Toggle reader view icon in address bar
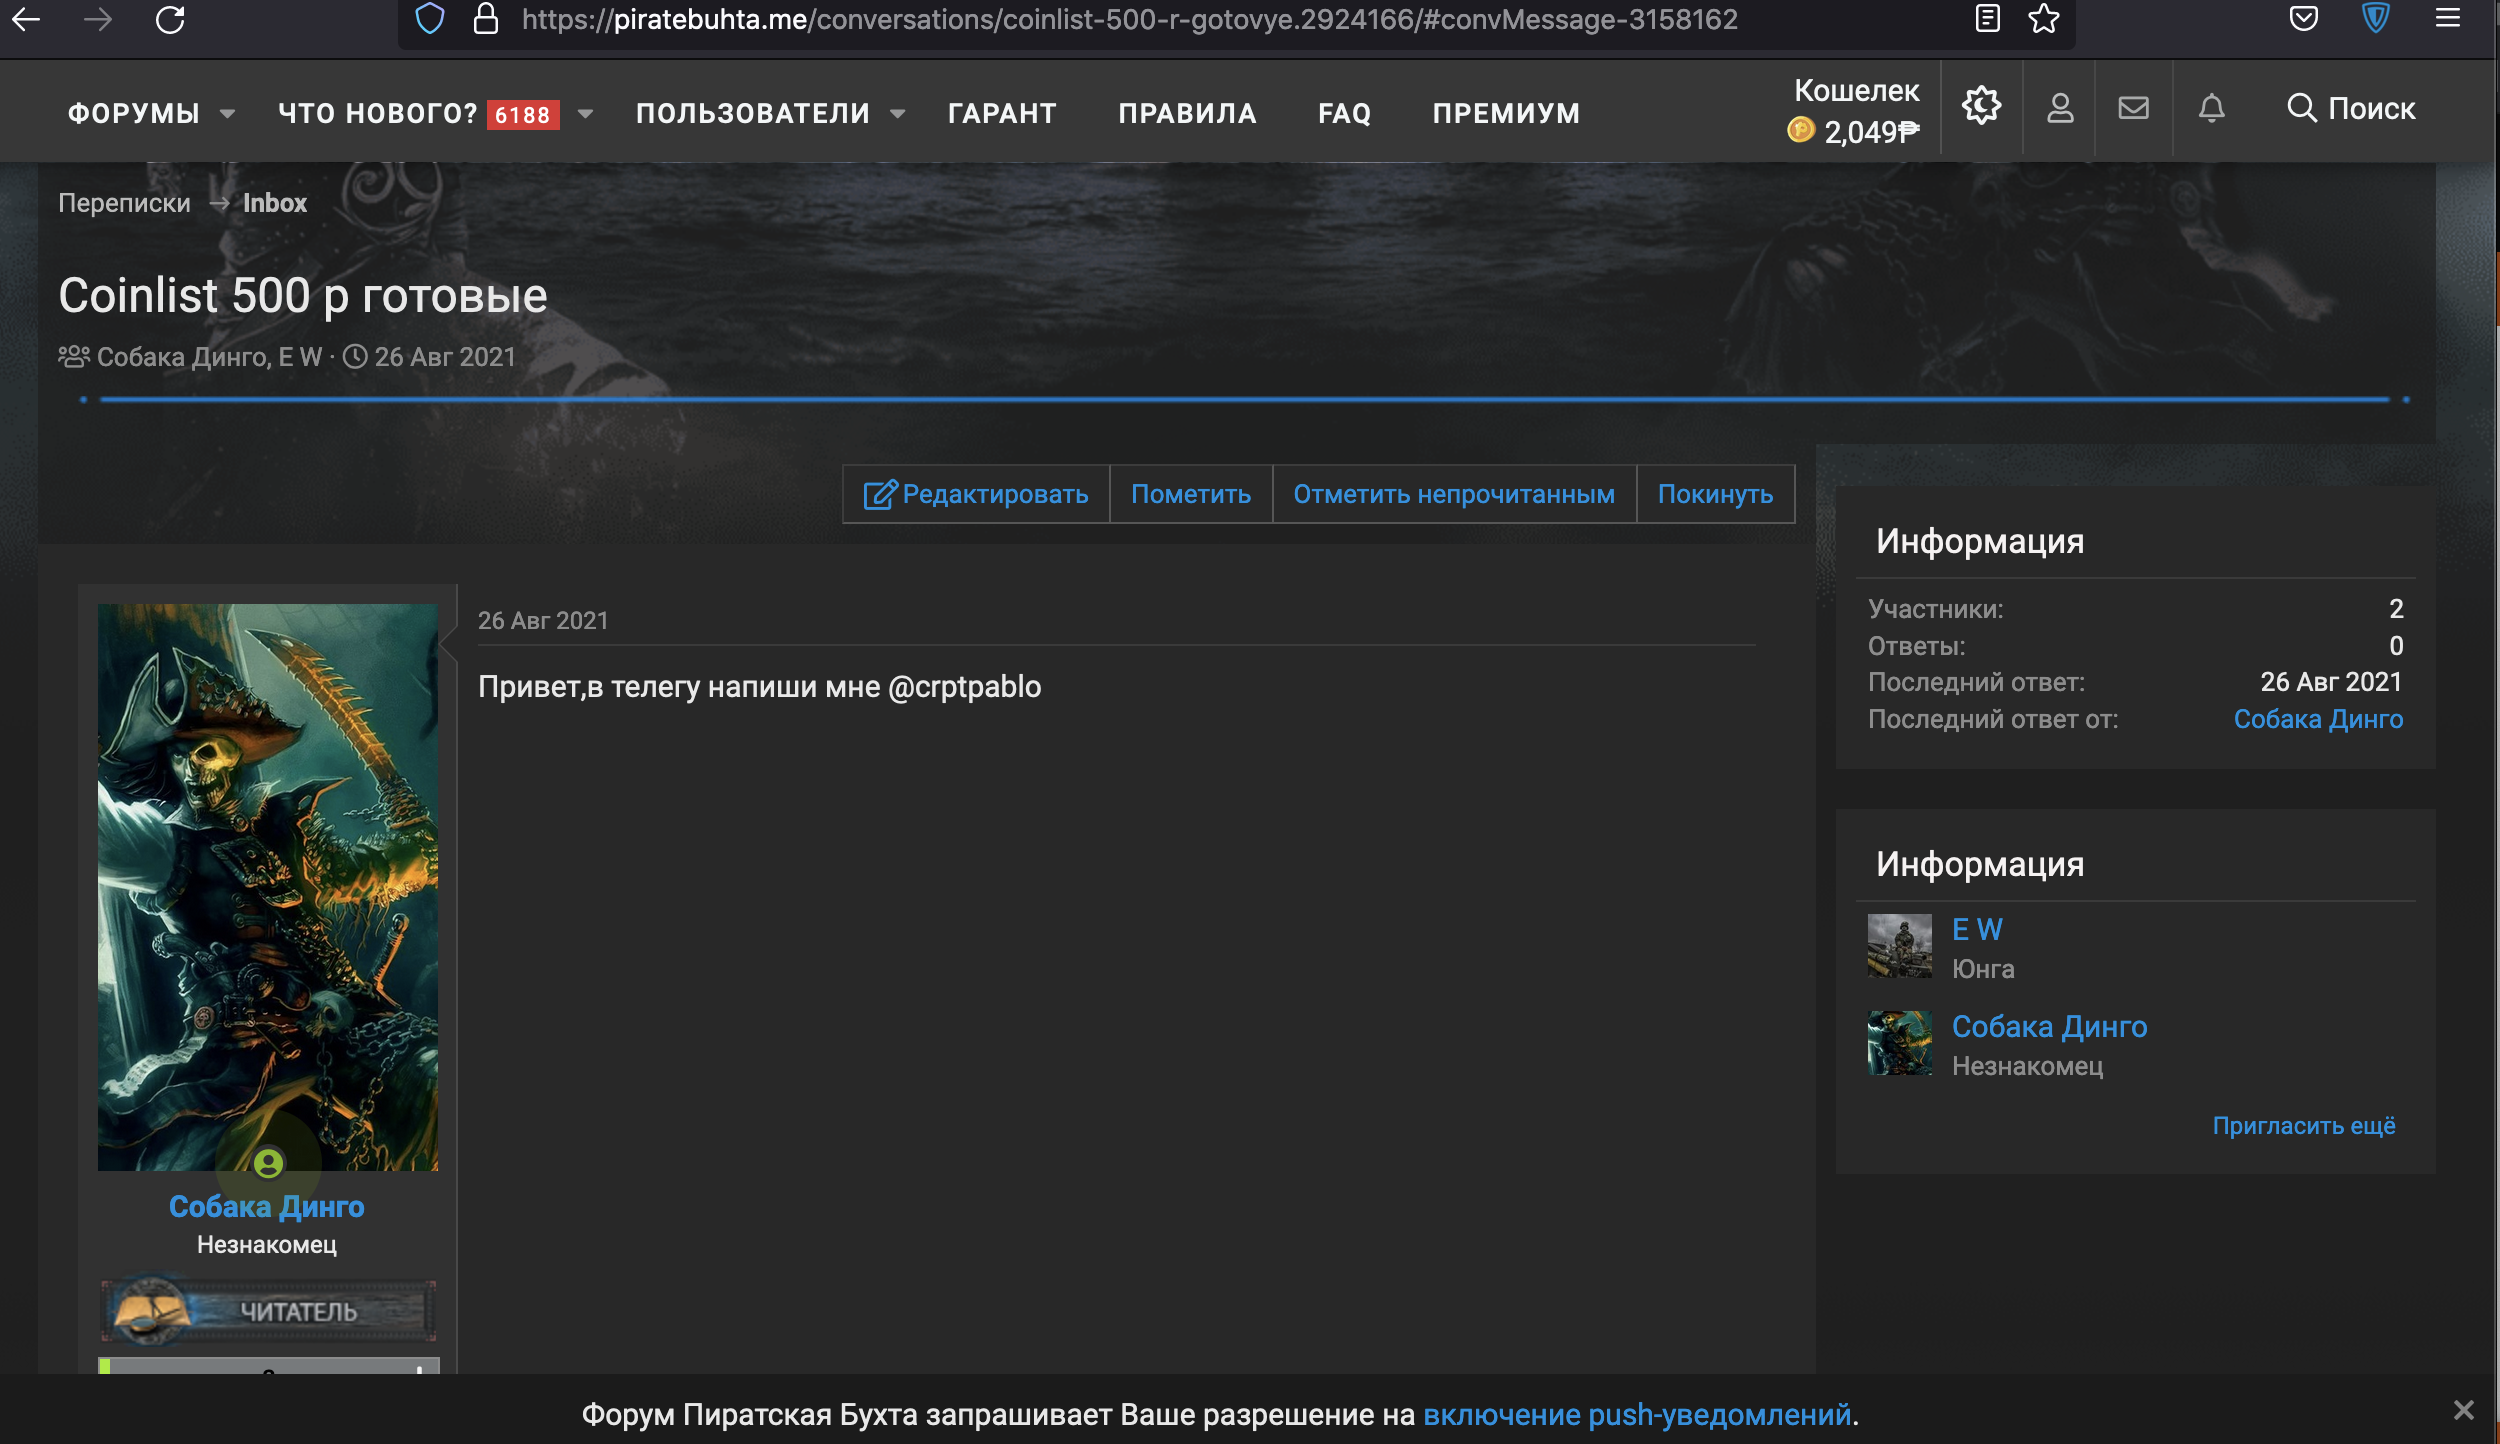Image resolution: width=2500 pixels, height=1444 pixels. 1988,19
